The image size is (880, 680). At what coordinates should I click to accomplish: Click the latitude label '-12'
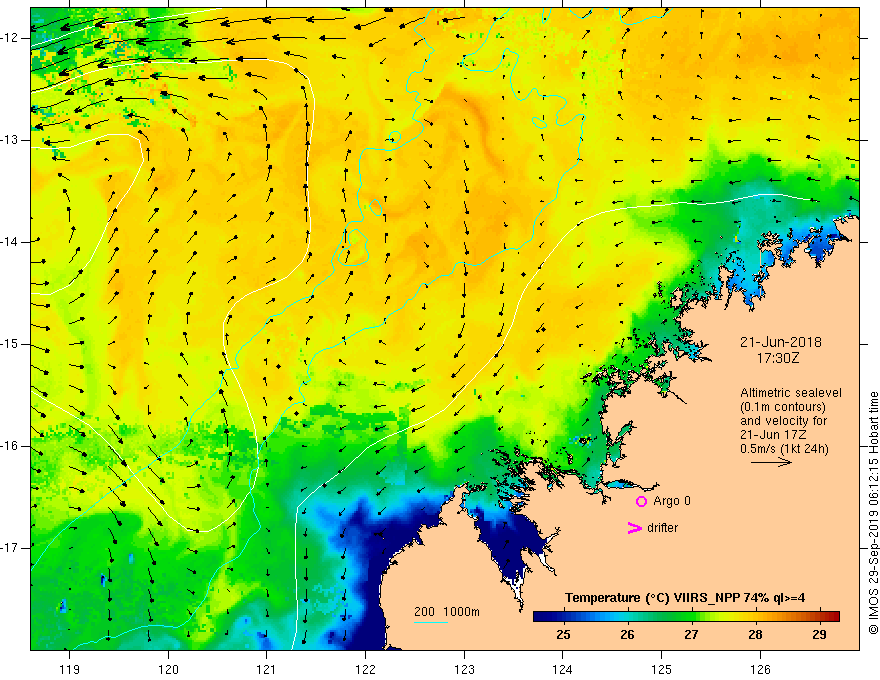coord(11,38)
